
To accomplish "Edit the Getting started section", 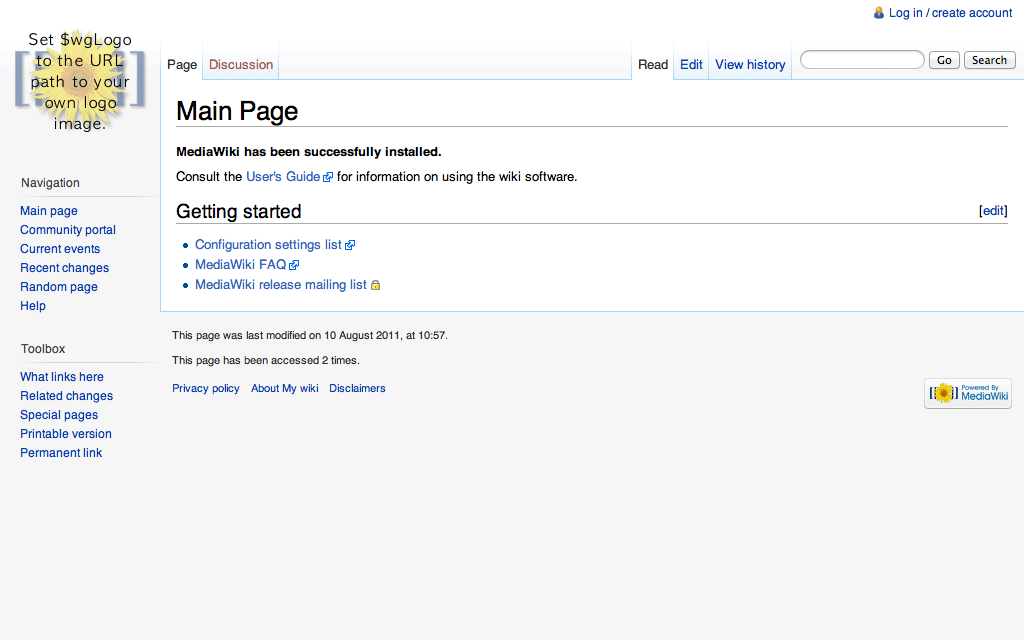I will coord(993,211).
